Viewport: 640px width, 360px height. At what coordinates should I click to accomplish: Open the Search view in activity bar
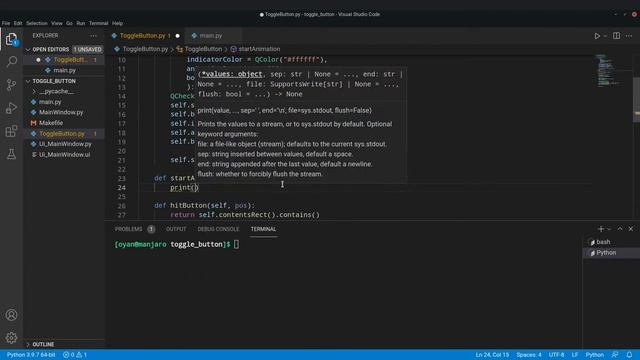click(11, 62)
